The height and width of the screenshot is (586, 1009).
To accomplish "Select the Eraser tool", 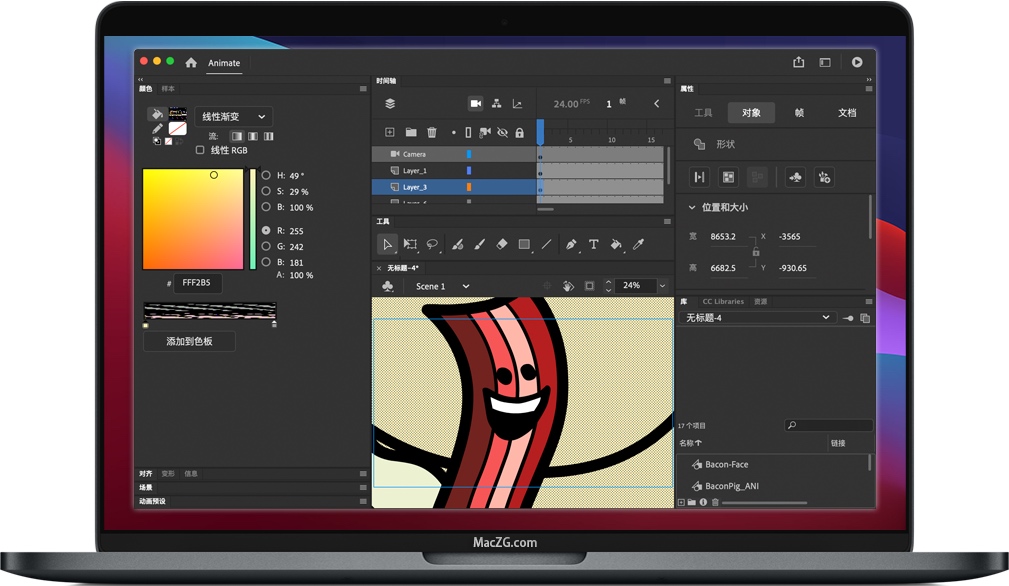I will click(502, 244).
